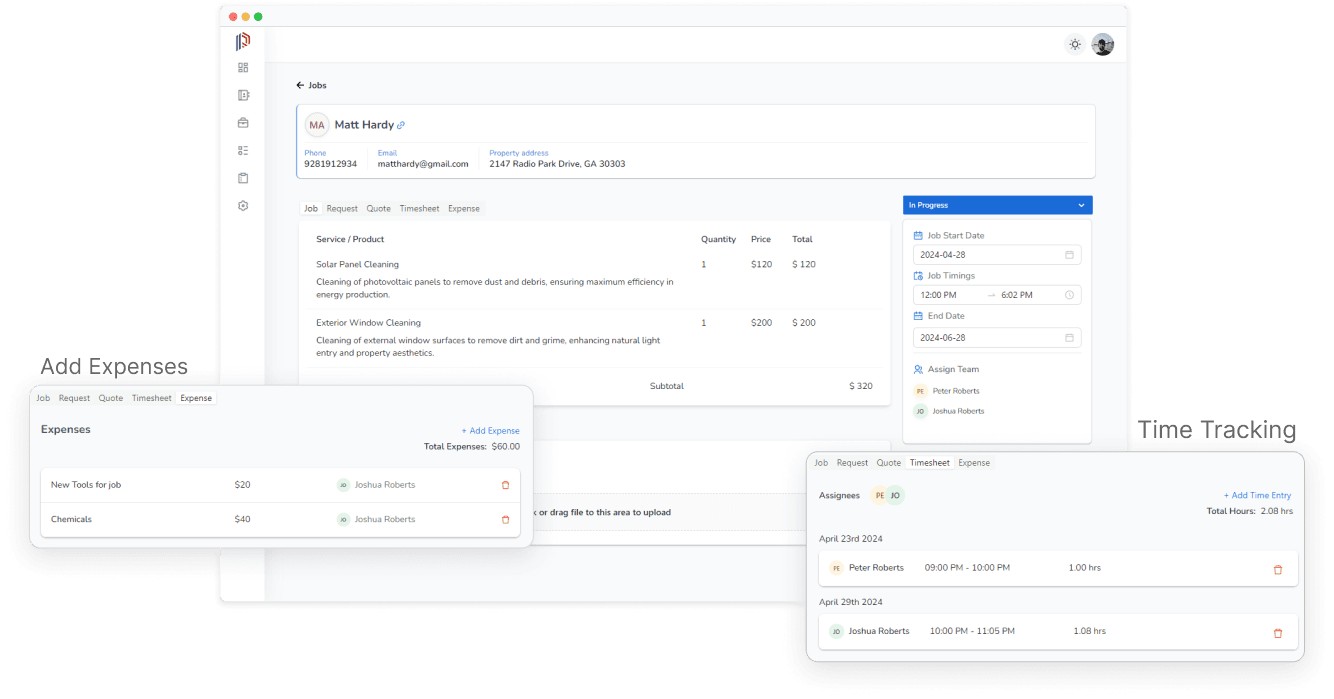Click the + Add Expense link
This screenshot has height=699, width=1334.
490,430
